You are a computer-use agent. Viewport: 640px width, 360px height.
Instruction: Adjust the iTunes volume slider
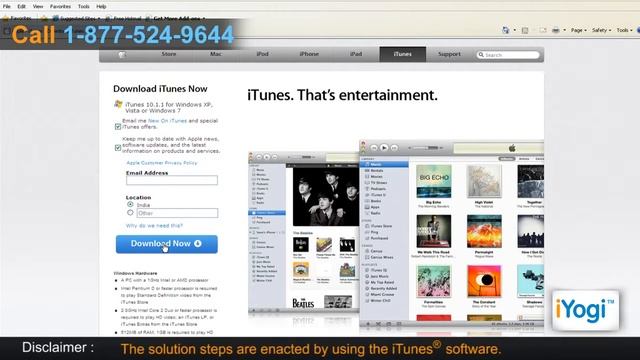tap(426, 148)
